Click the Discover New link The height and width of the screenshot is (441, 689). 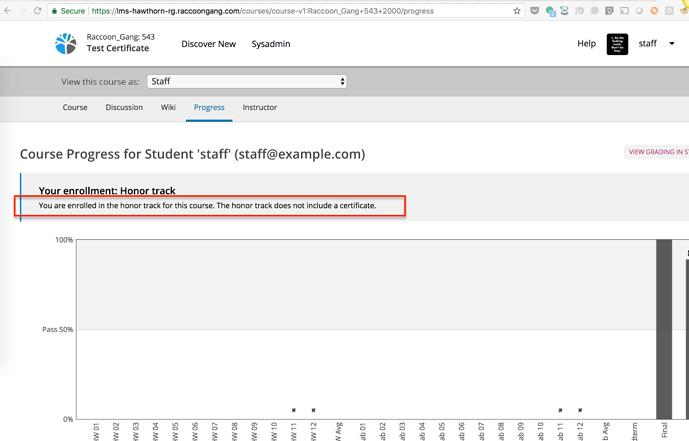tap(208, 44)
